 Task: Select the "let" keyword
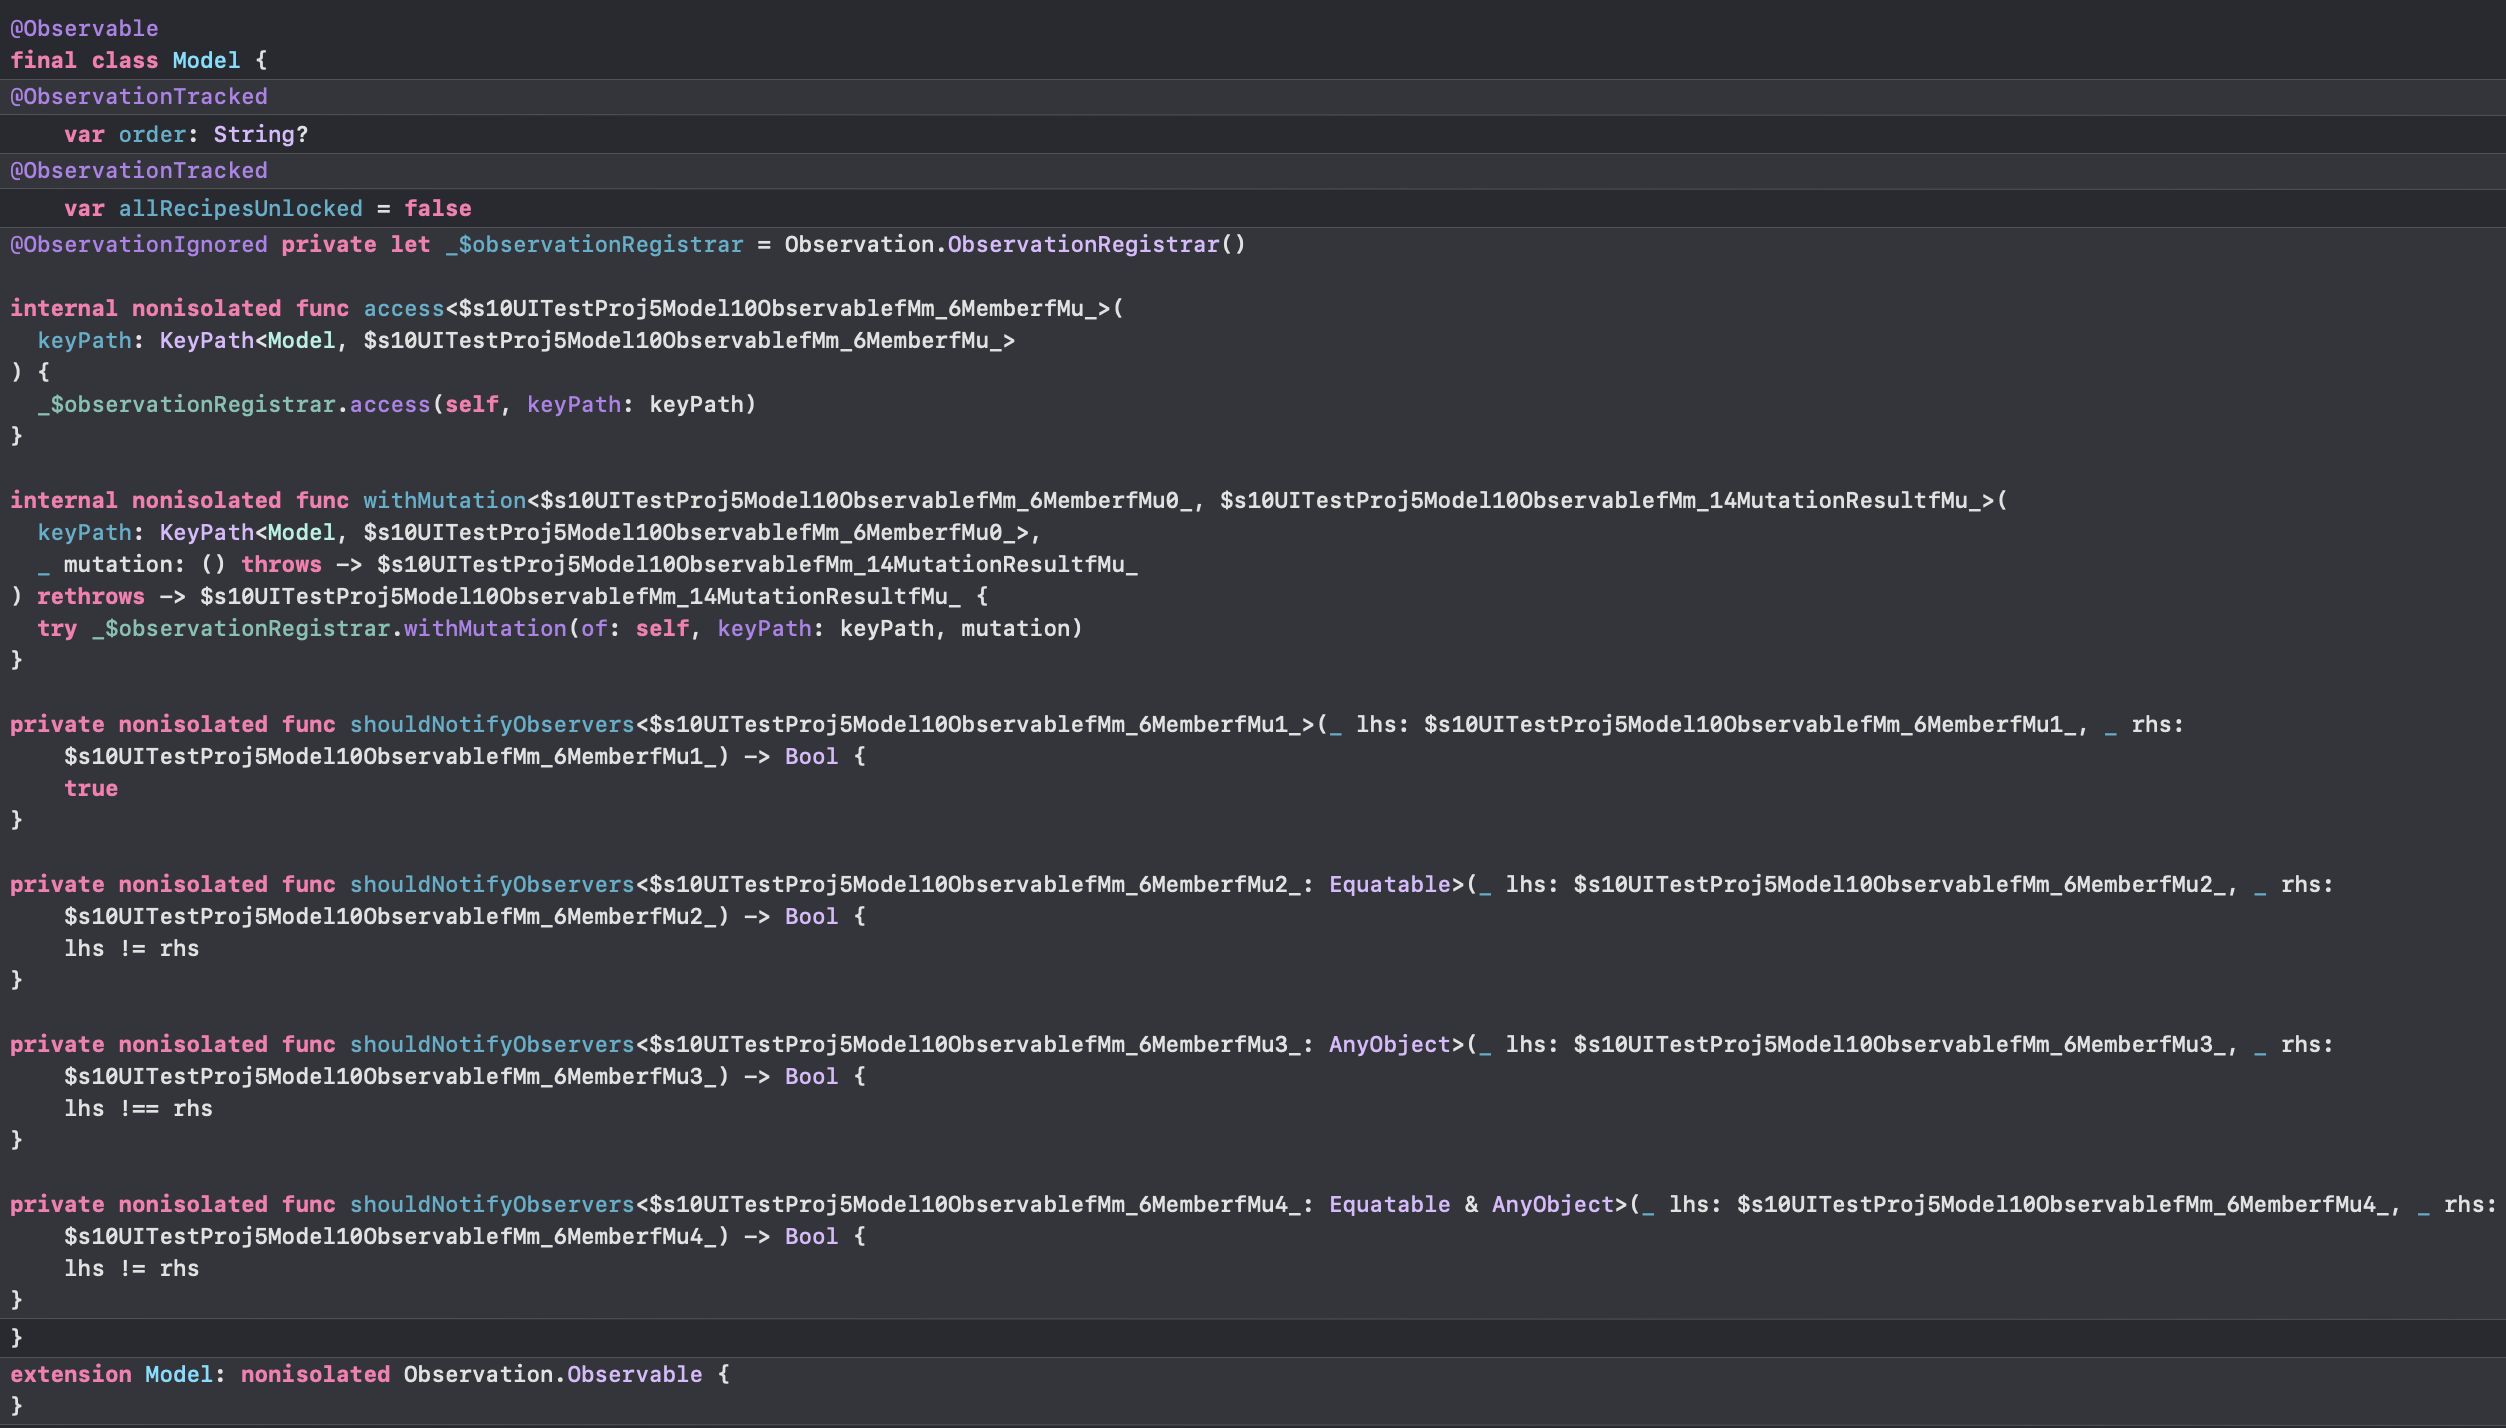coord(410,244)
